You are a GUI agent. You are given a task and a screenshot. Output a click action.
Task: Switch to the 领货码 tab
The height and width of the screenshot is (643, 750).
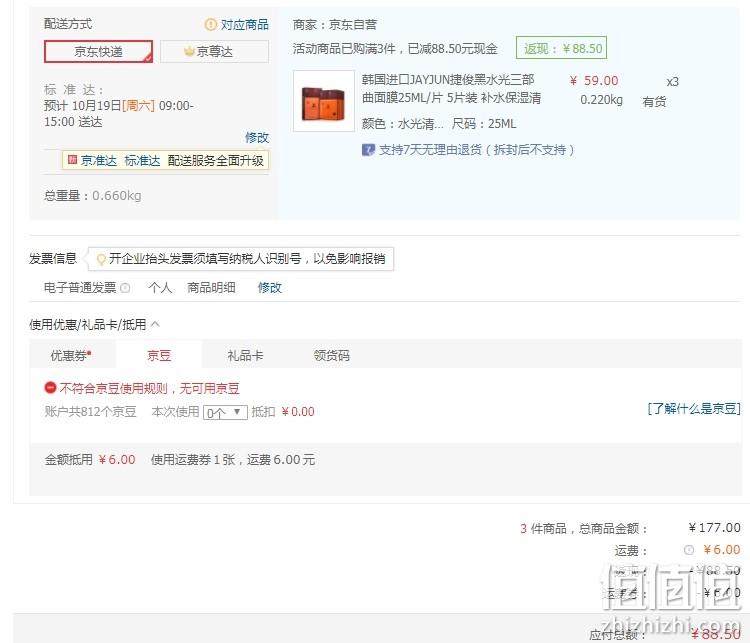[331, 355]
